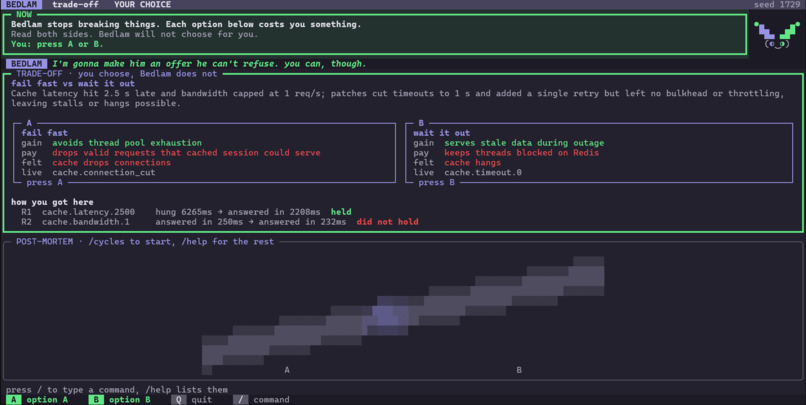Click quit in the footer
The width and height of the screenshot is (806, 405).
tap(202, 399)
